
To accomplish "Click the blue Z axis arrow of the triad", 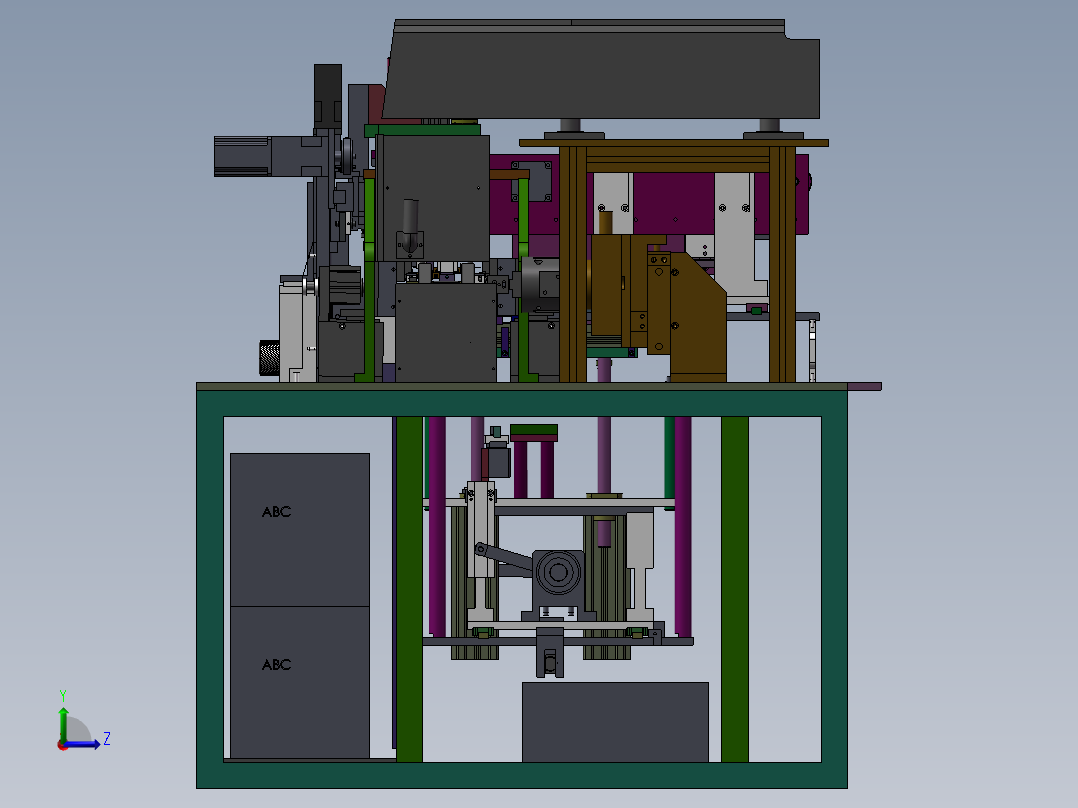I will coord(84,744).
